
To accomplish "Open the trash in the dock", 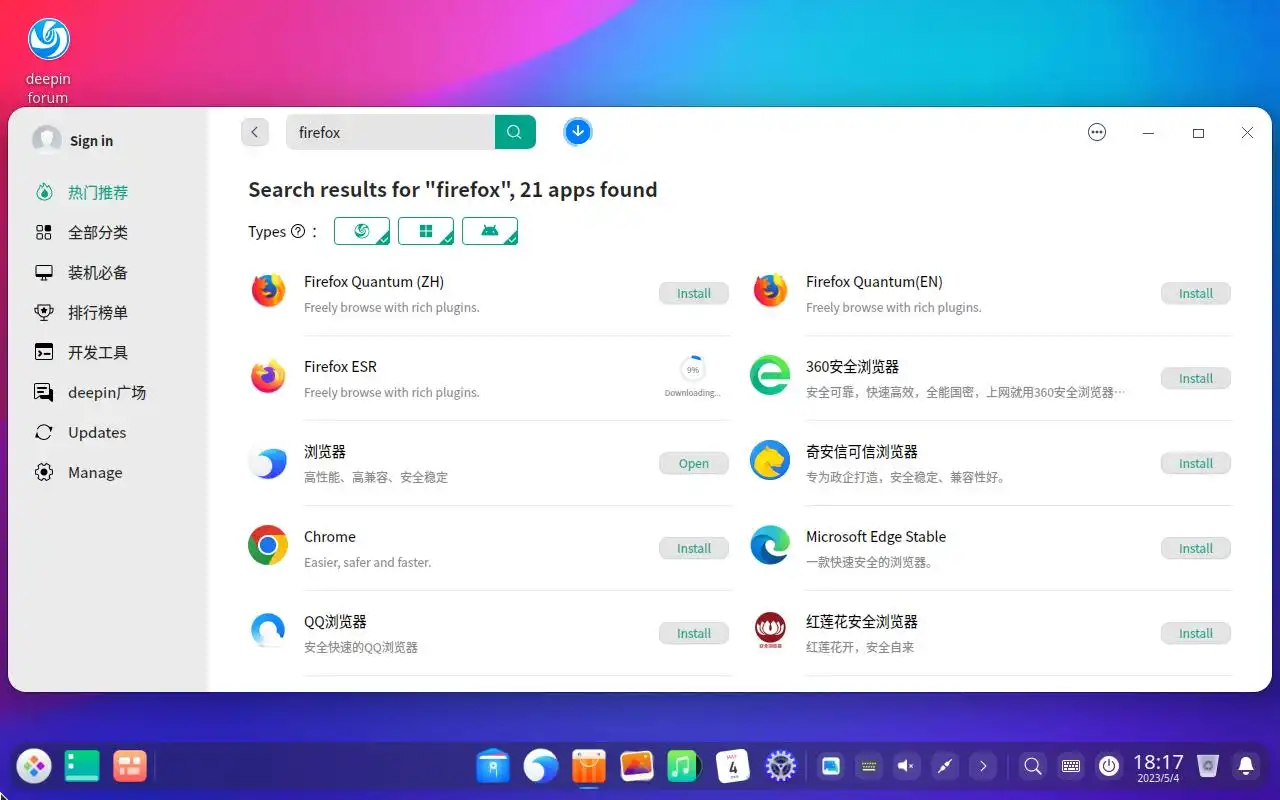I will tap(1208, 766).
